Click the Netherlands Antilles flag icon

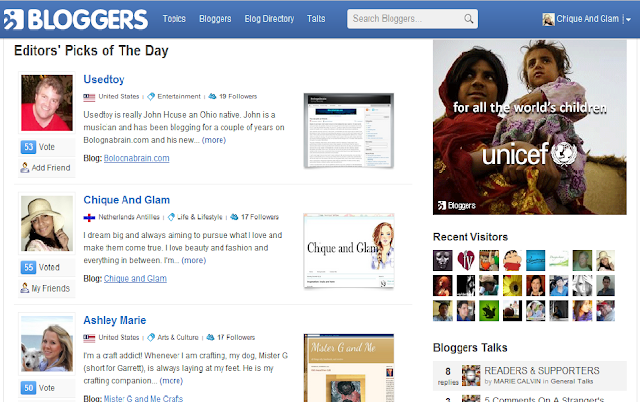89,217
